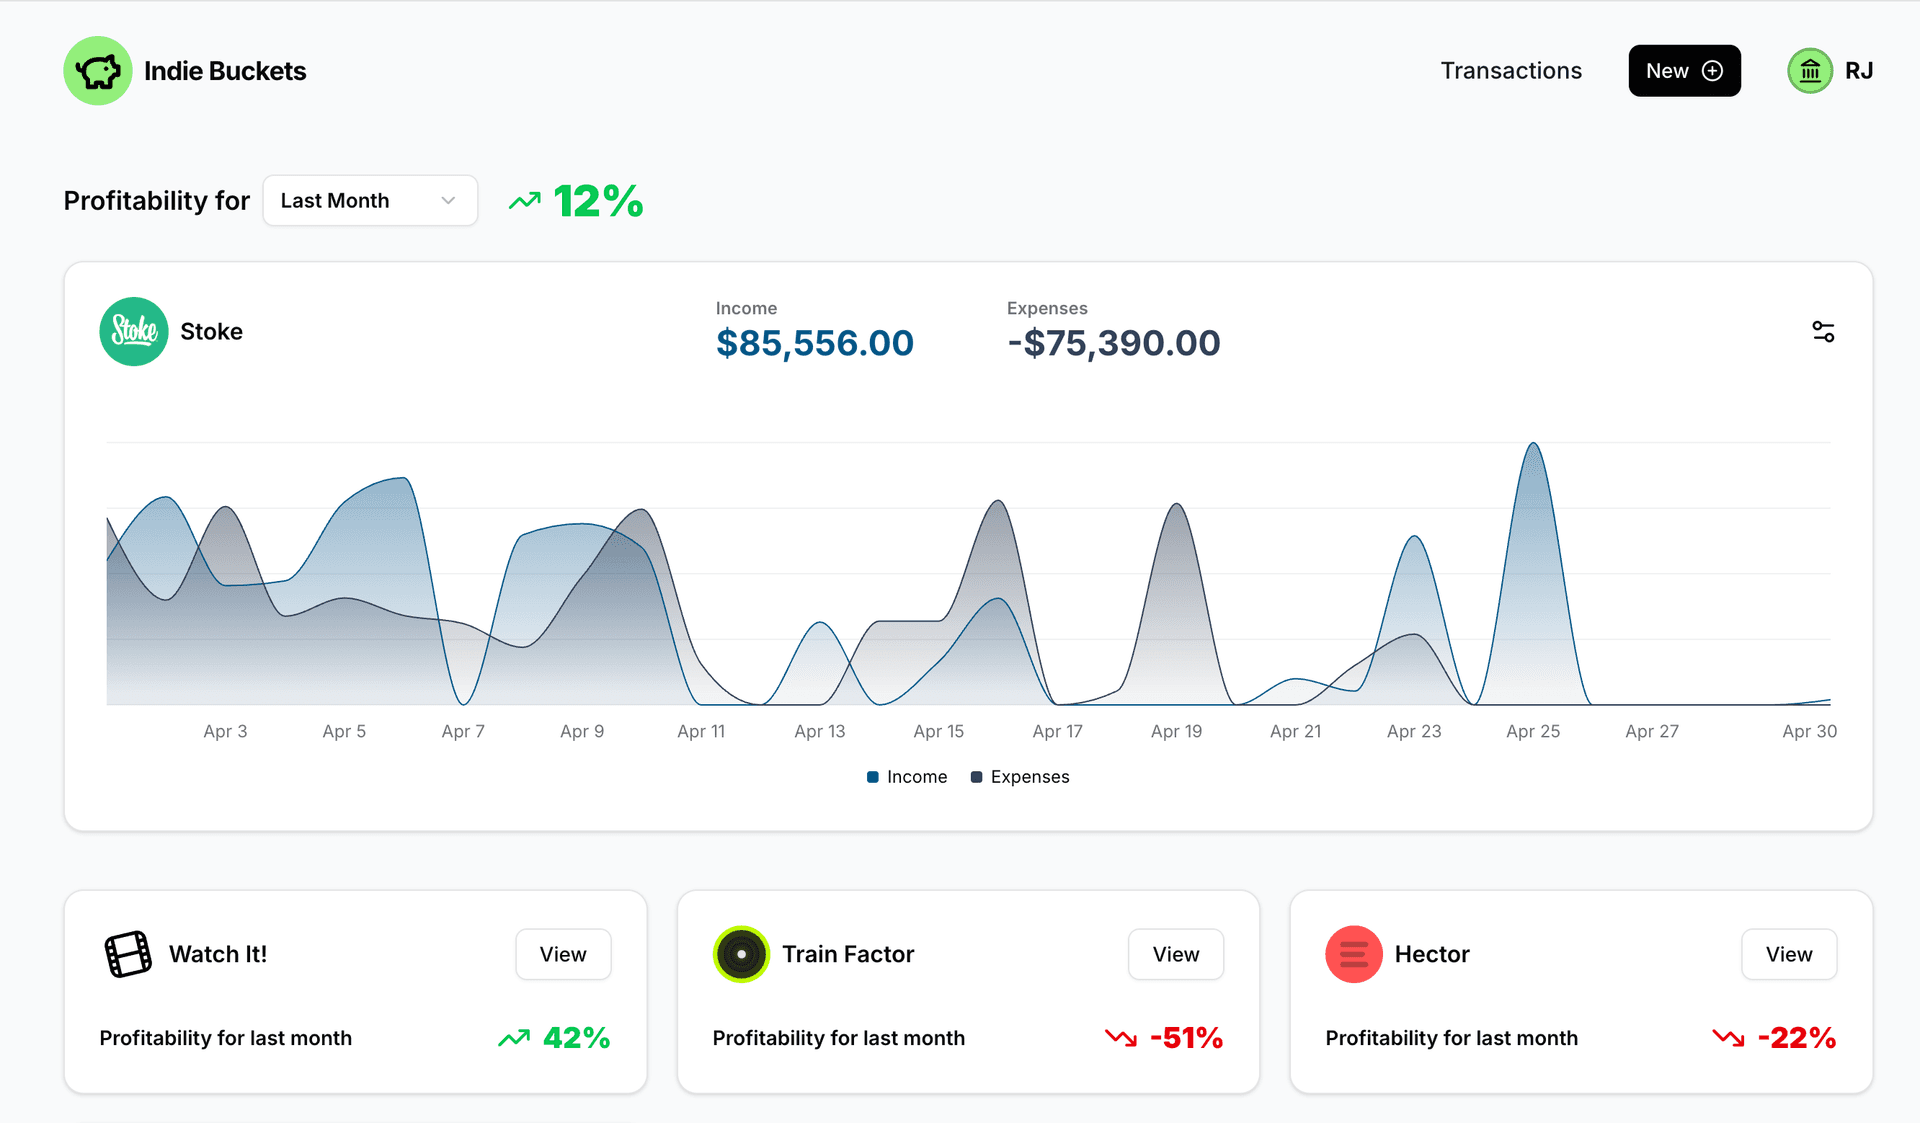Go to Transactions page
The image size is (1920, 1123).
pos(1511,71)
